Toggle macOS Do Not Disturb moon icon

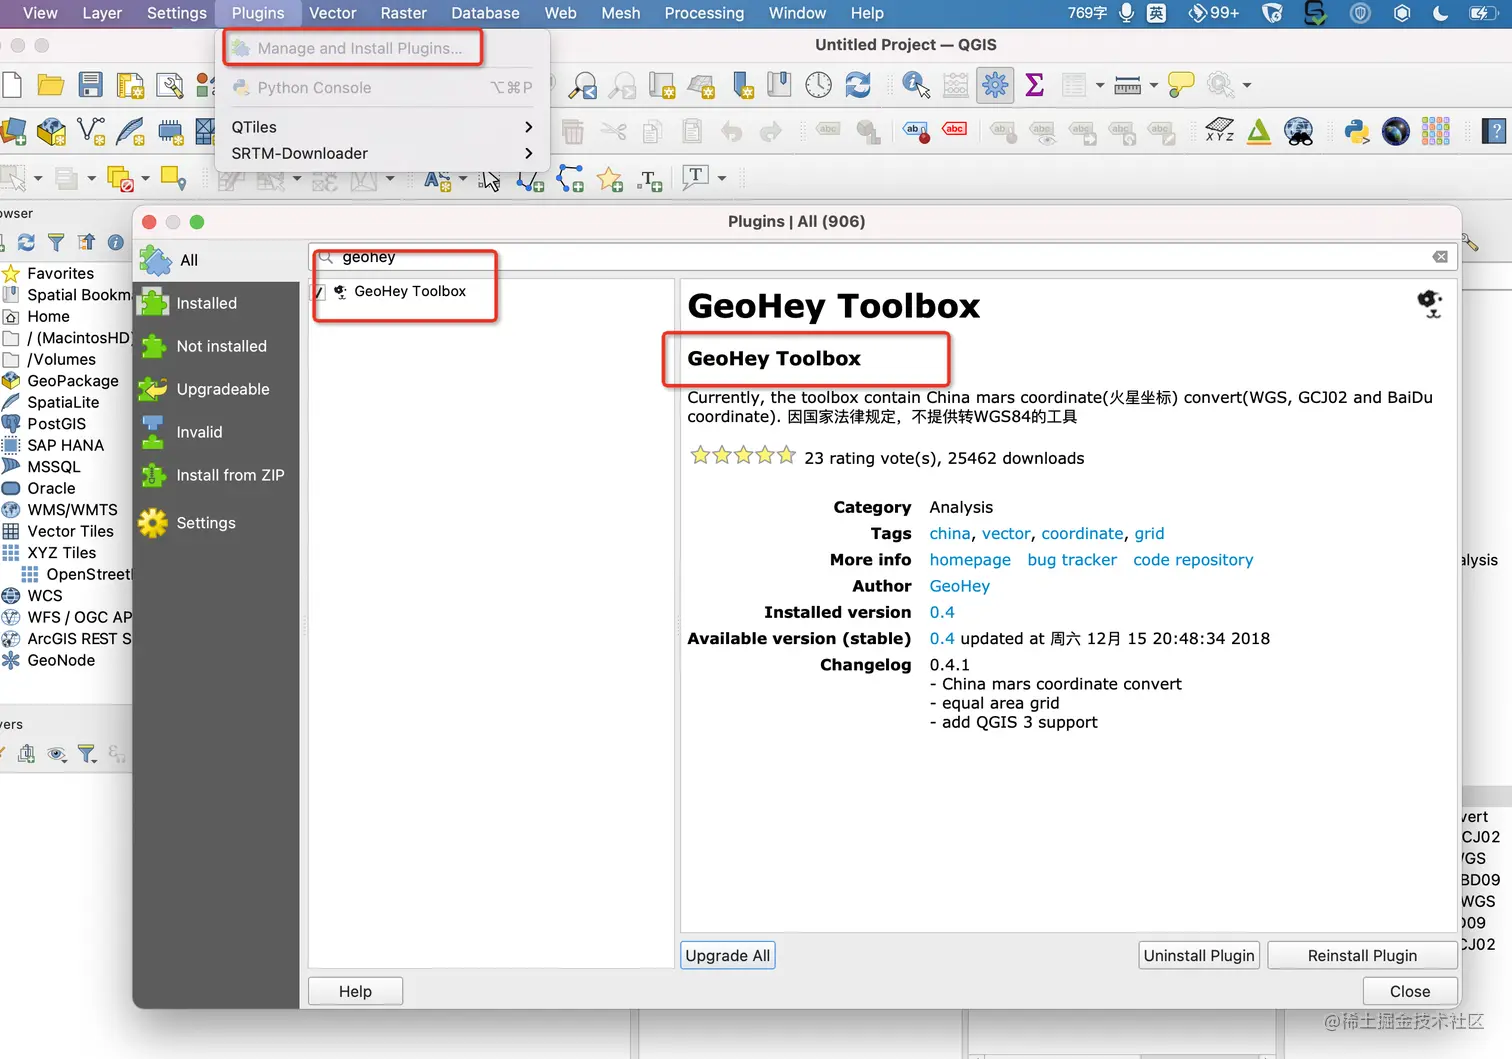pos(1441,13)
